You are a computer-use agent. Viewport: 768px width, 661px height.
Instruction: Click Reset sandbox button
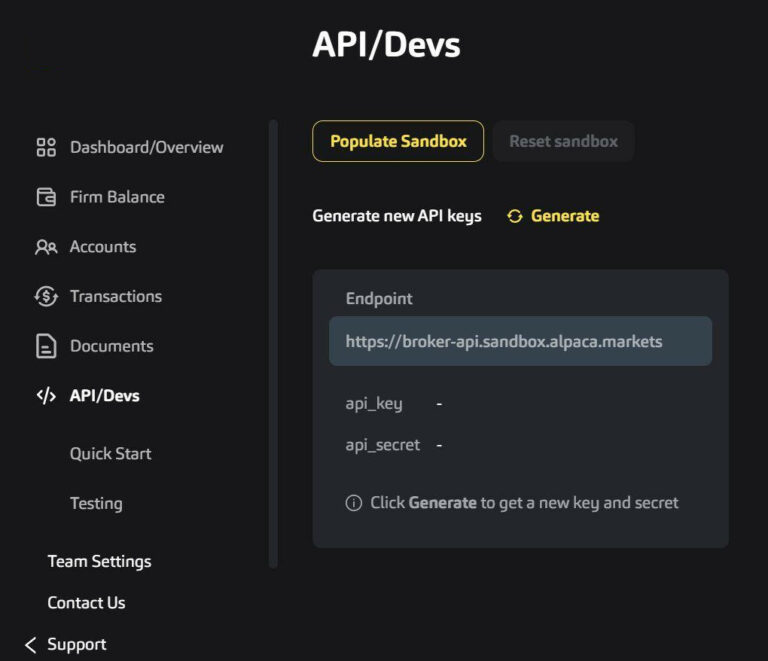(563, 141)
